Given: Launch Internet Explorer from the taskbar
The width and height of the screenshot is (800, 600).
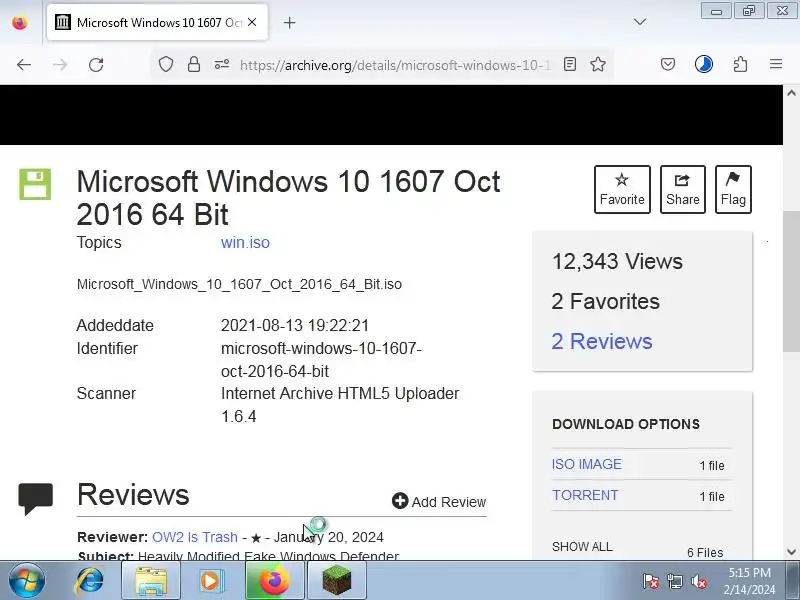Looking at the screenshot, I should pos(90,581).
